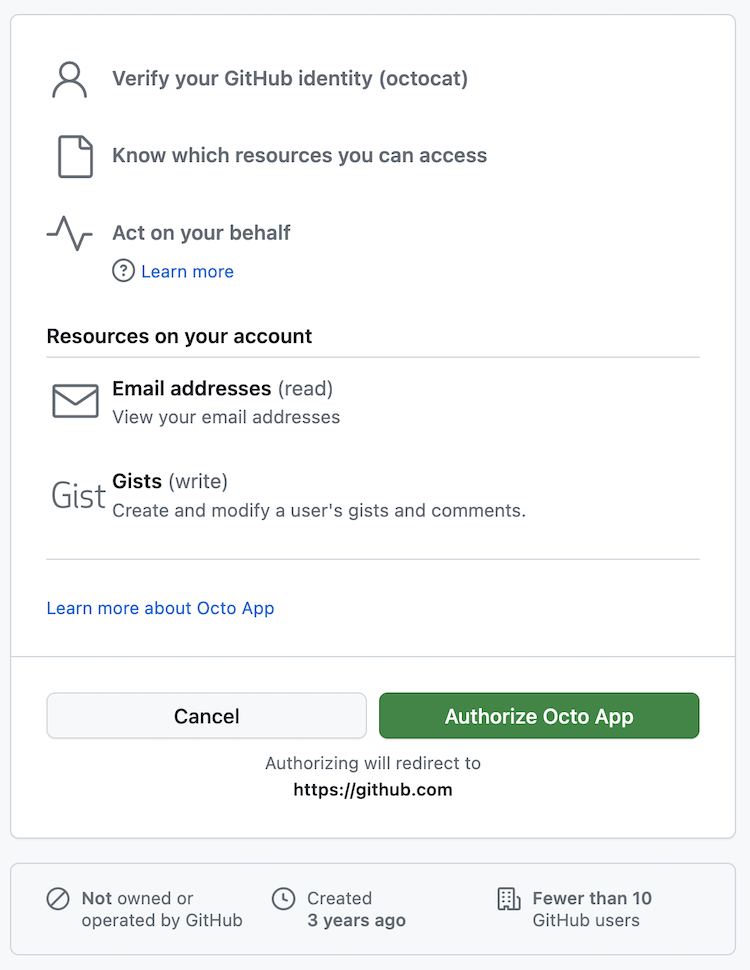
Task: Click the Fewer than 10 GitHub users label
Action: point(593,909)
